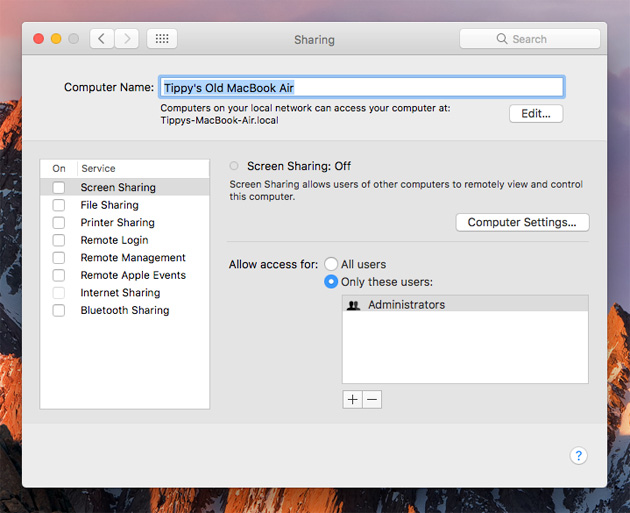
Task: Enable Remote Apple Events checkbox
Action: (59, 275)
